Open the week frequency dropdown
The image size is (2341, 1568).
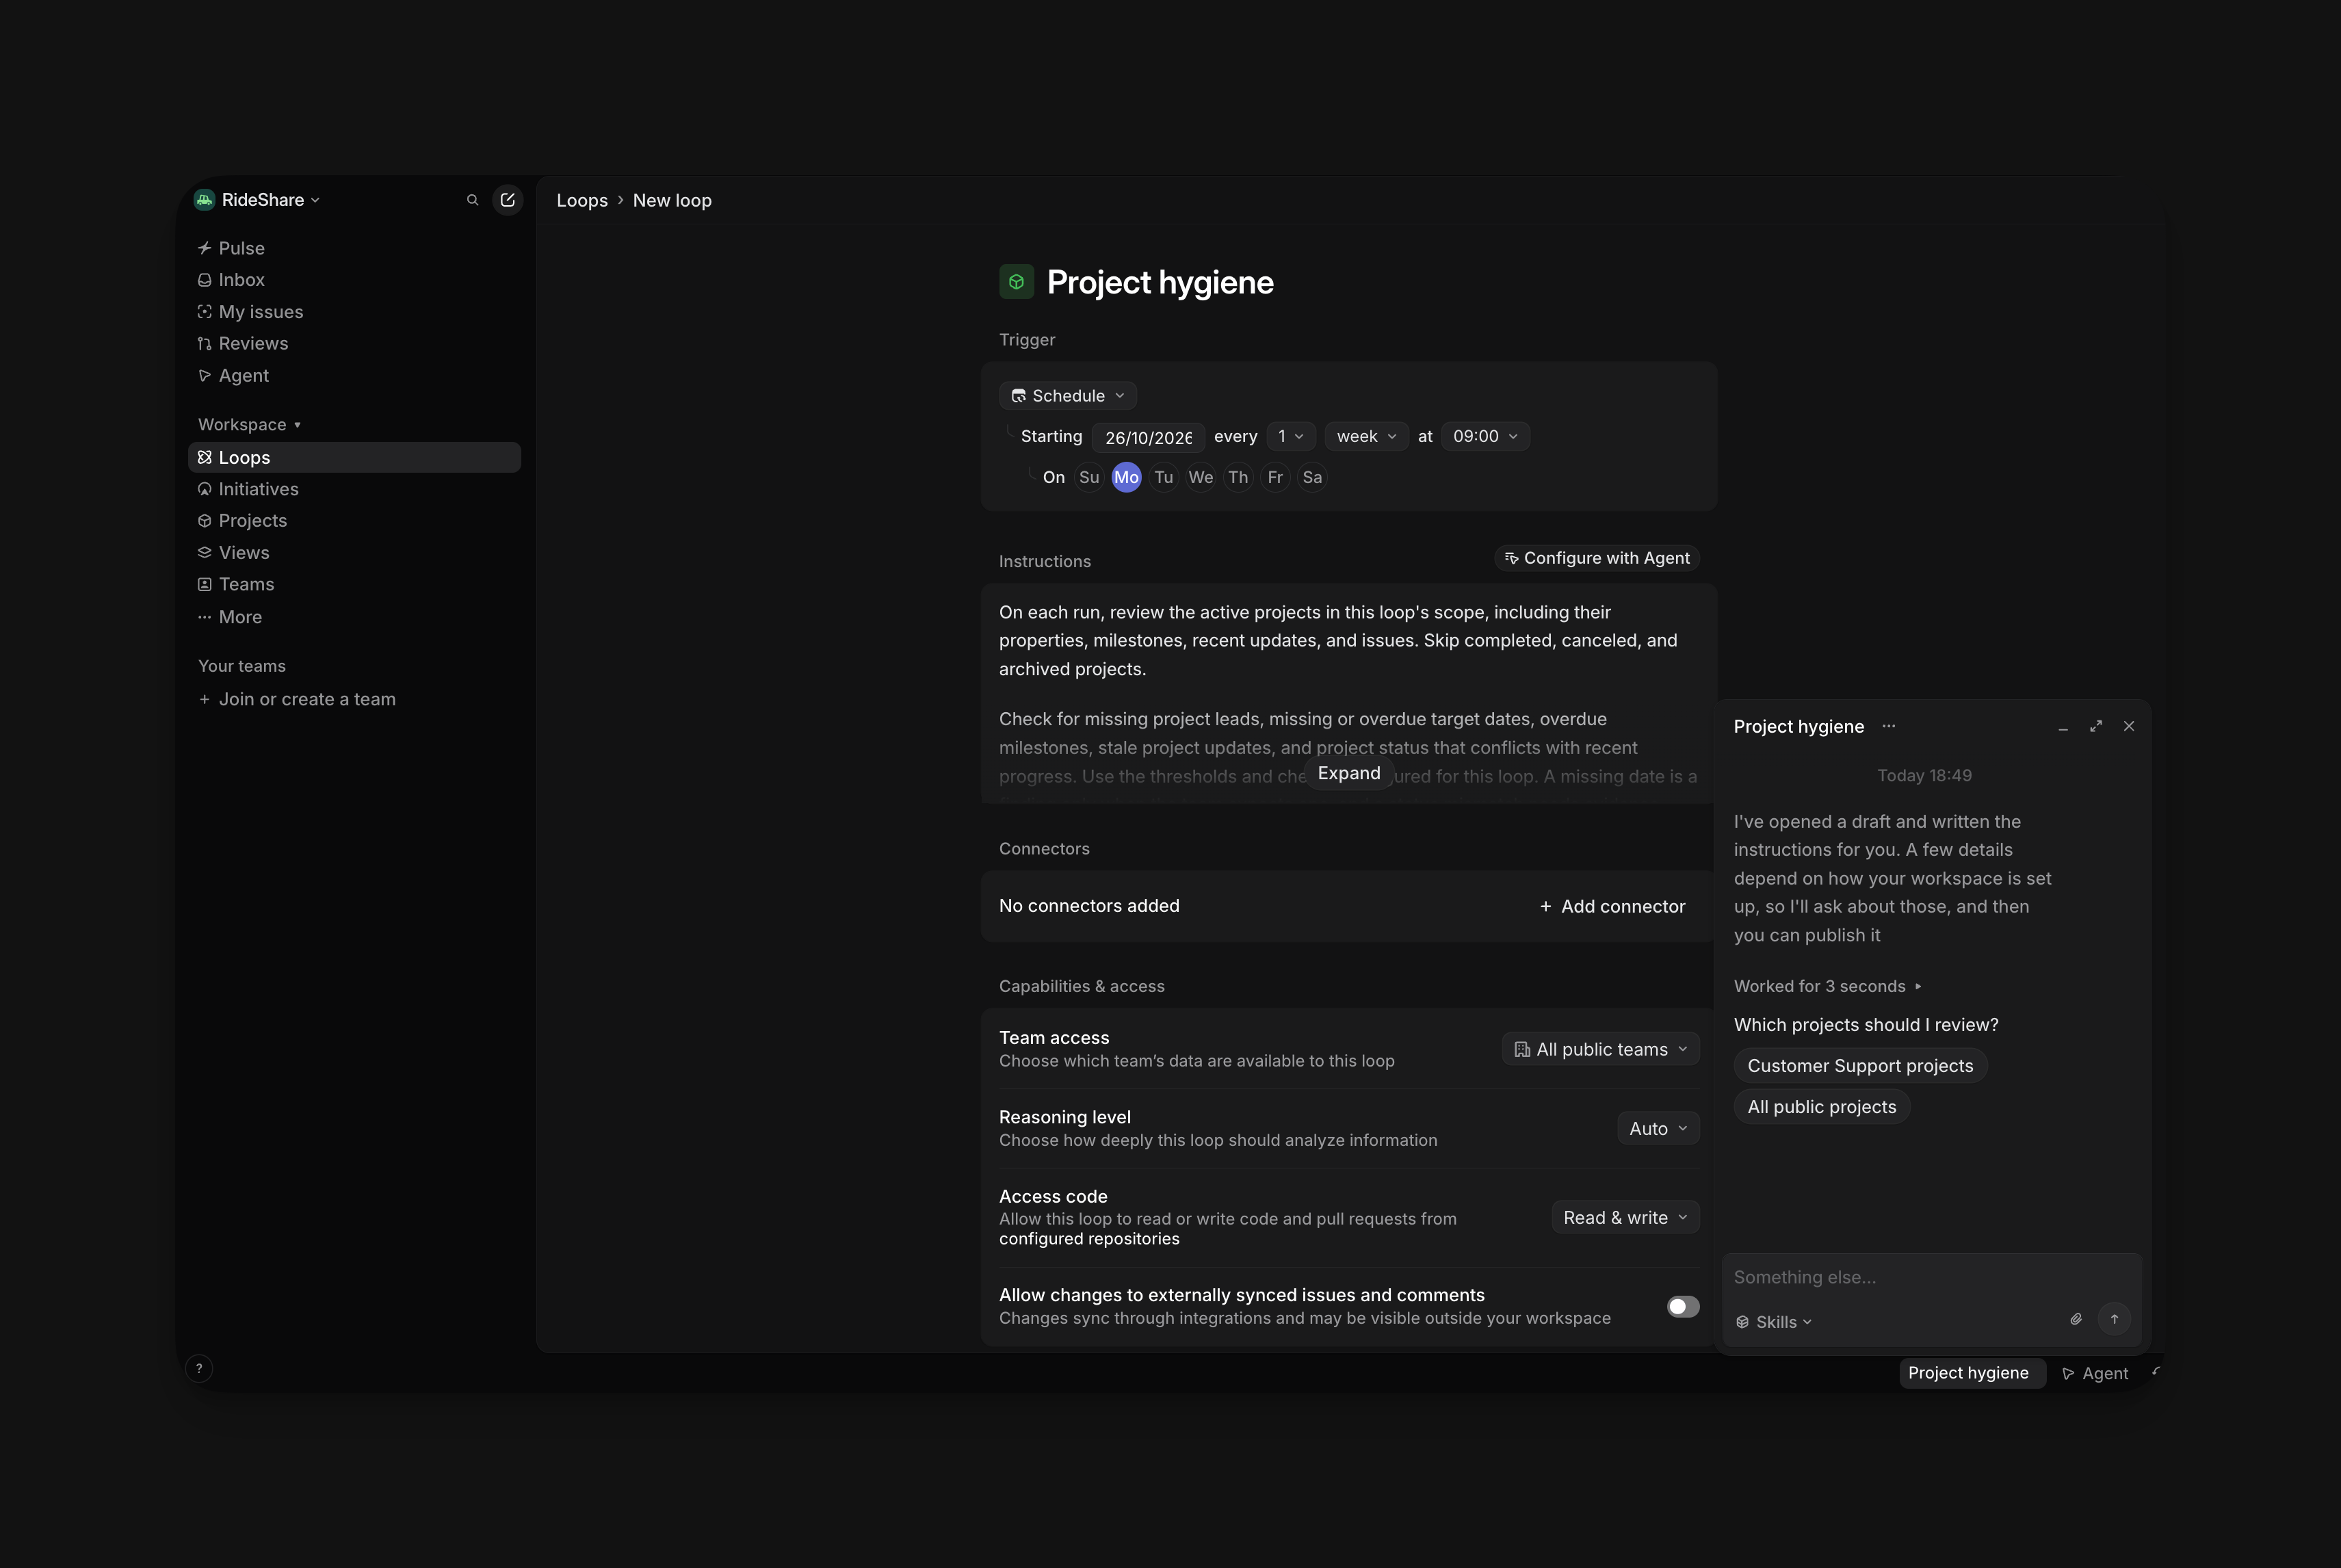click(x=1366, y=437)
